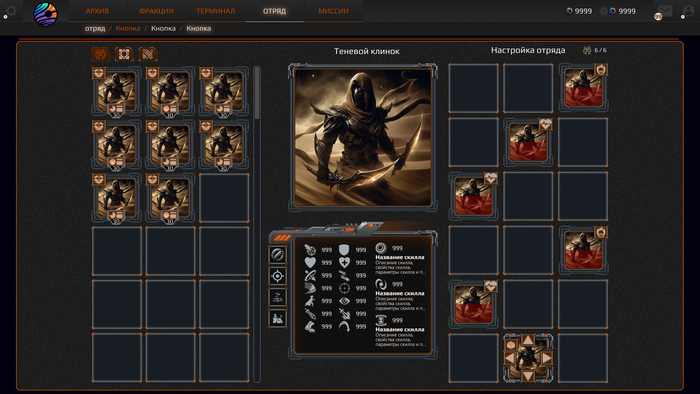Click the roster list vertical scrollbar
The width and height of the screenshot is (700, 394).
coord(257,223)
